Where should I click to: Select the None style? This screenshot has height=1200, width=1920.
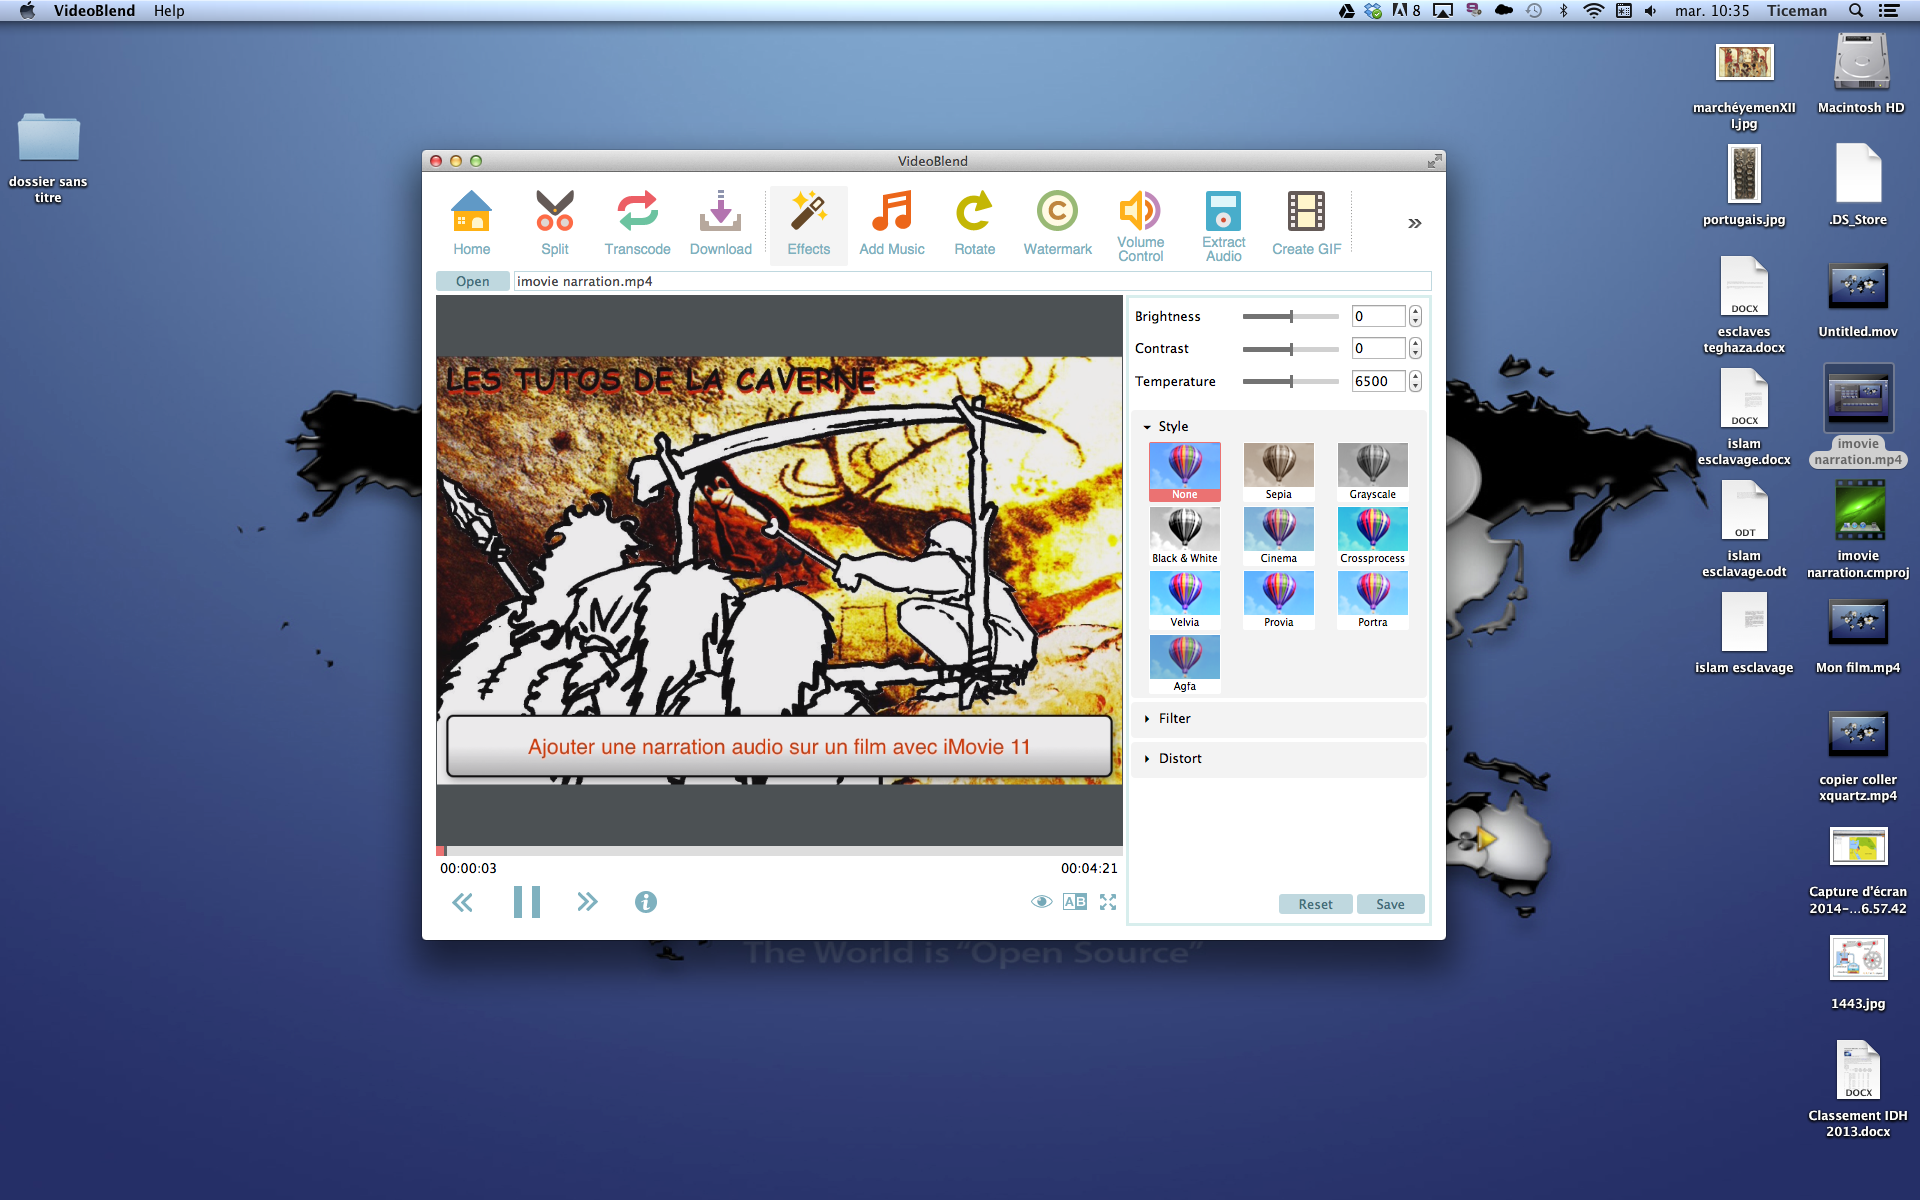coord(1184,472)
